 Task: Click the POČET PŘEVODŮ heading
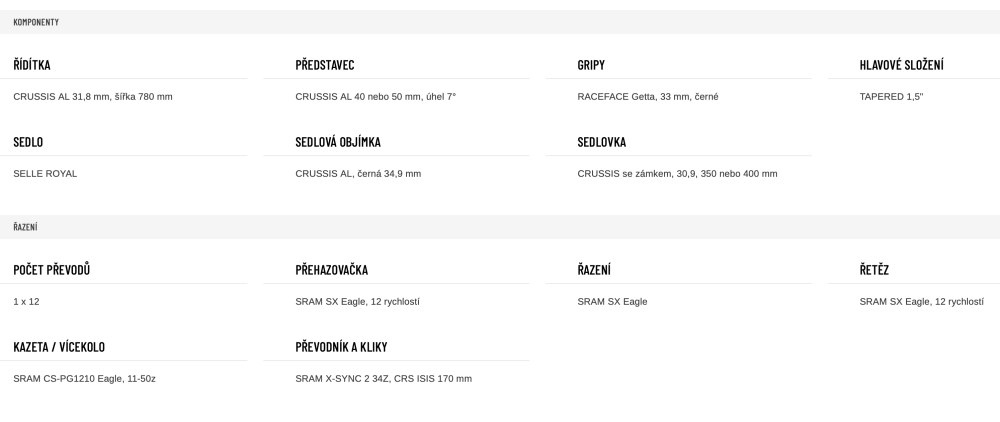point(52,270)
